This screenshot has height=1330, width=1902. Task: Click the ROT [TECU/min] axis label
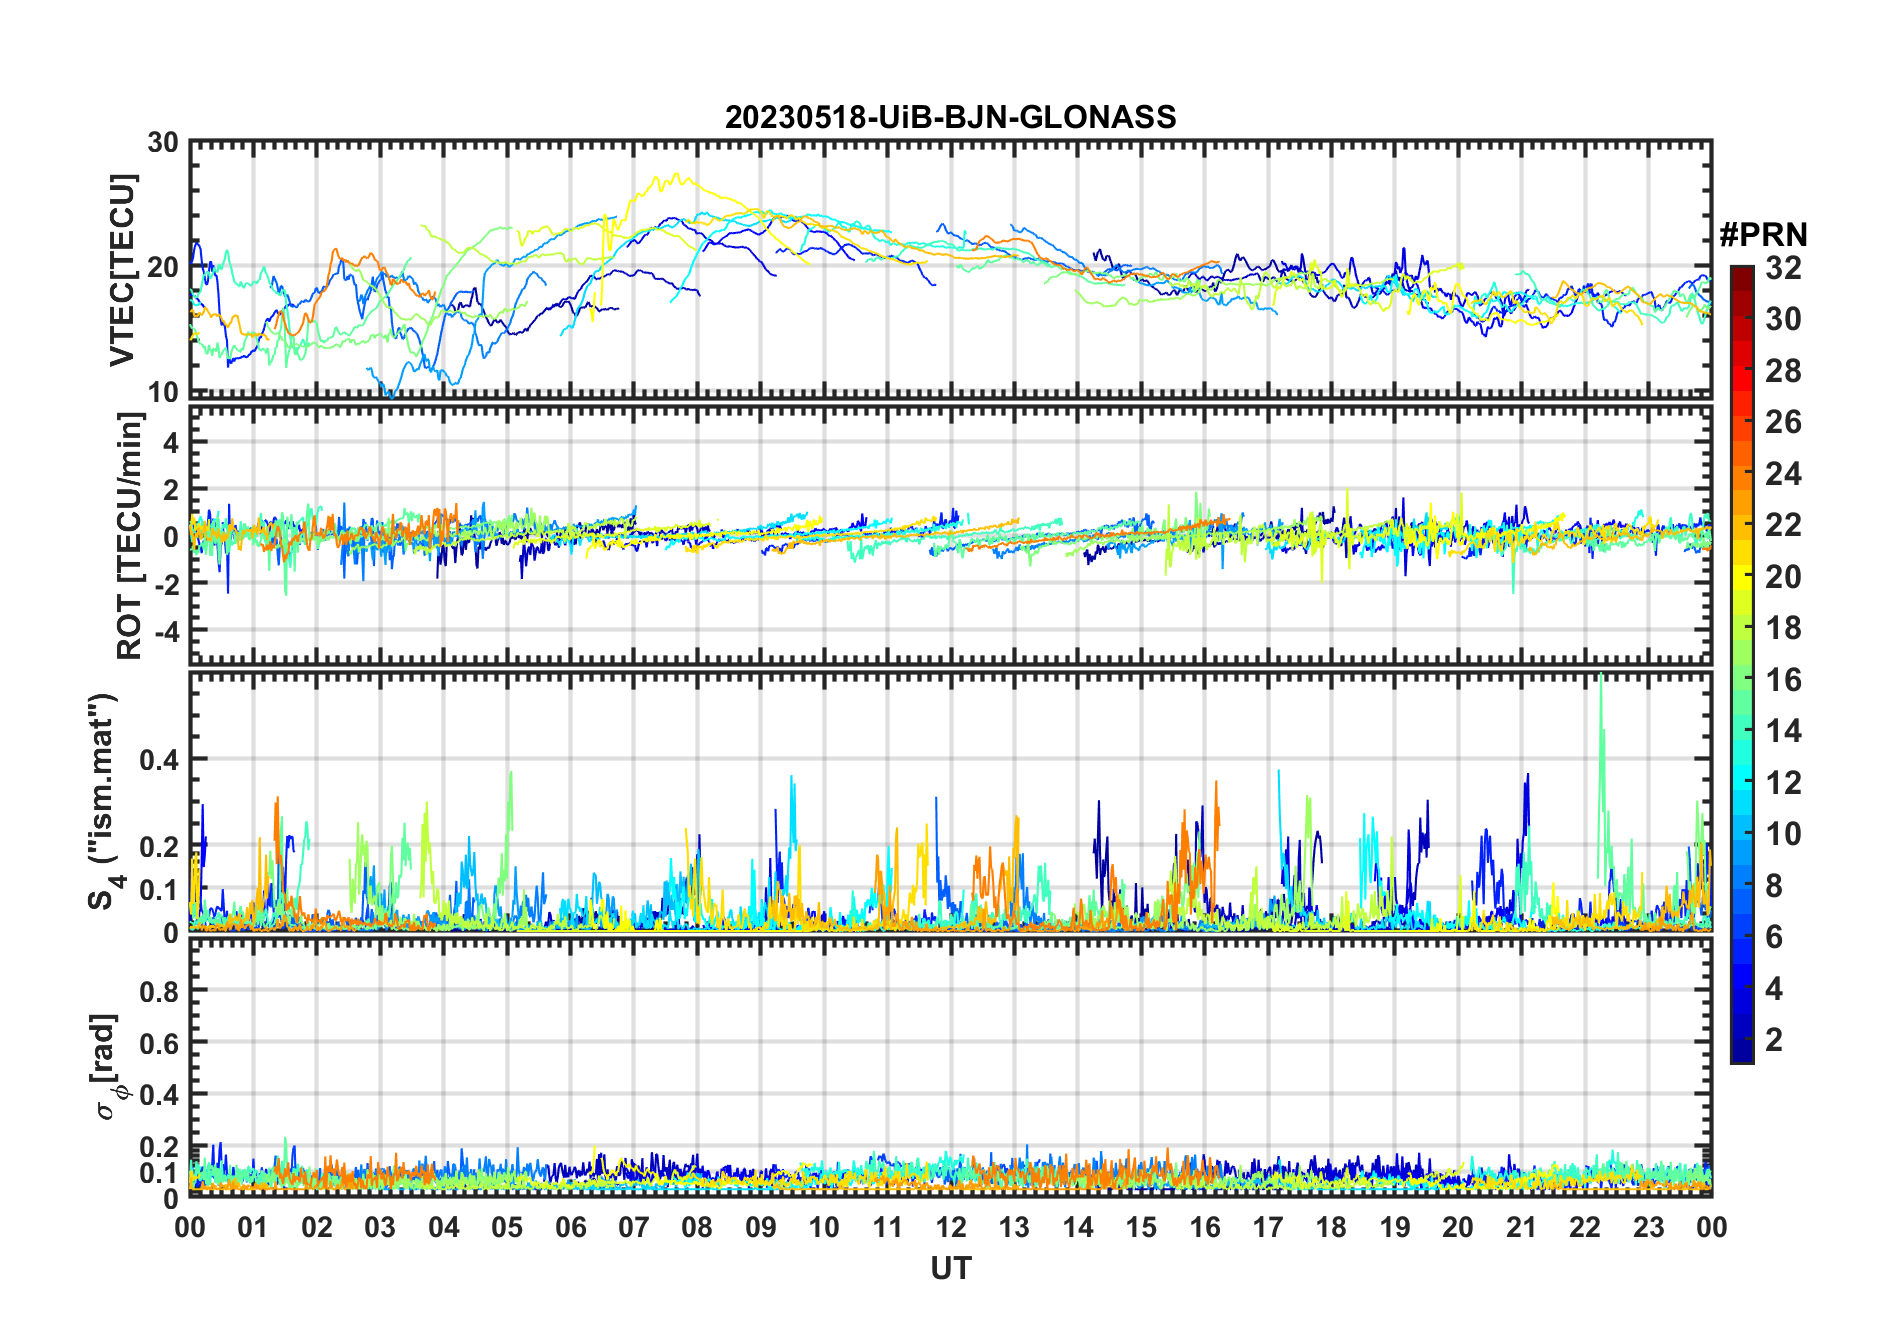(x=129, y=536)
